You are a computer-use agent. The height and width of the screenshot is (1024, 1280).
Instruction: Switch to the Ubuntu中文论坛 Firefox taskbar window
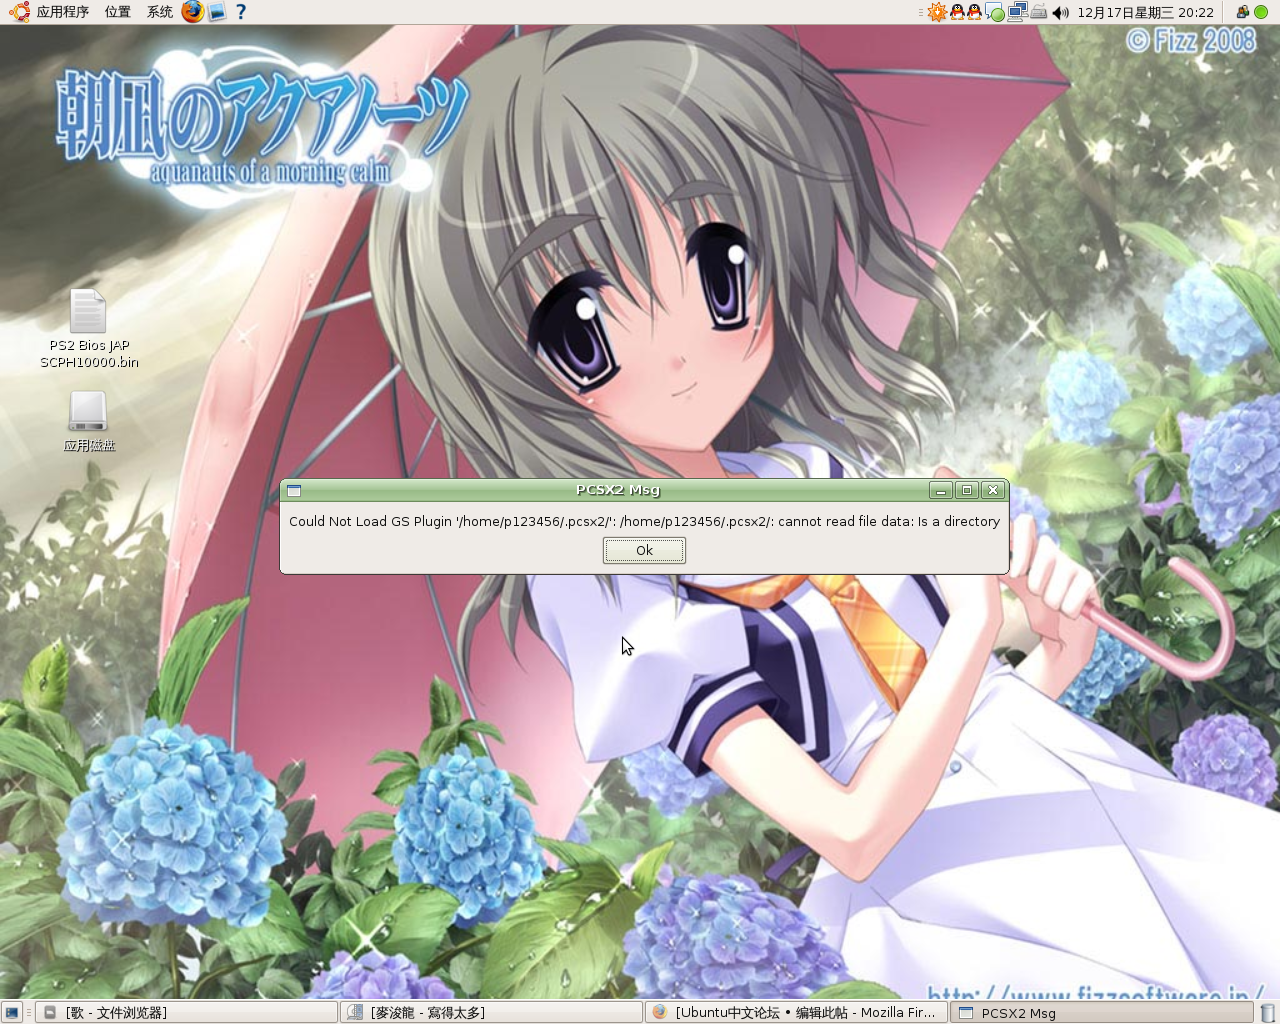796,1012
